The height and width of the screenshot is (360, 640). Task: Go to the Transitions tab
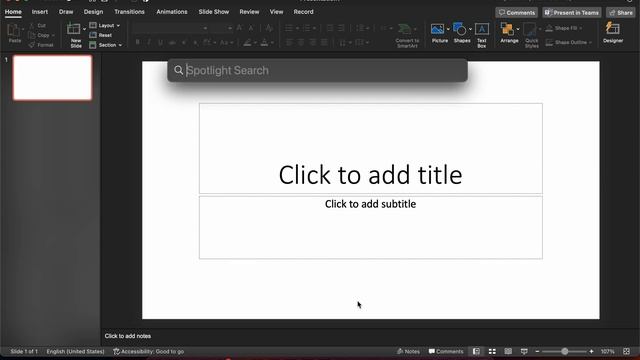click(129, 12)
